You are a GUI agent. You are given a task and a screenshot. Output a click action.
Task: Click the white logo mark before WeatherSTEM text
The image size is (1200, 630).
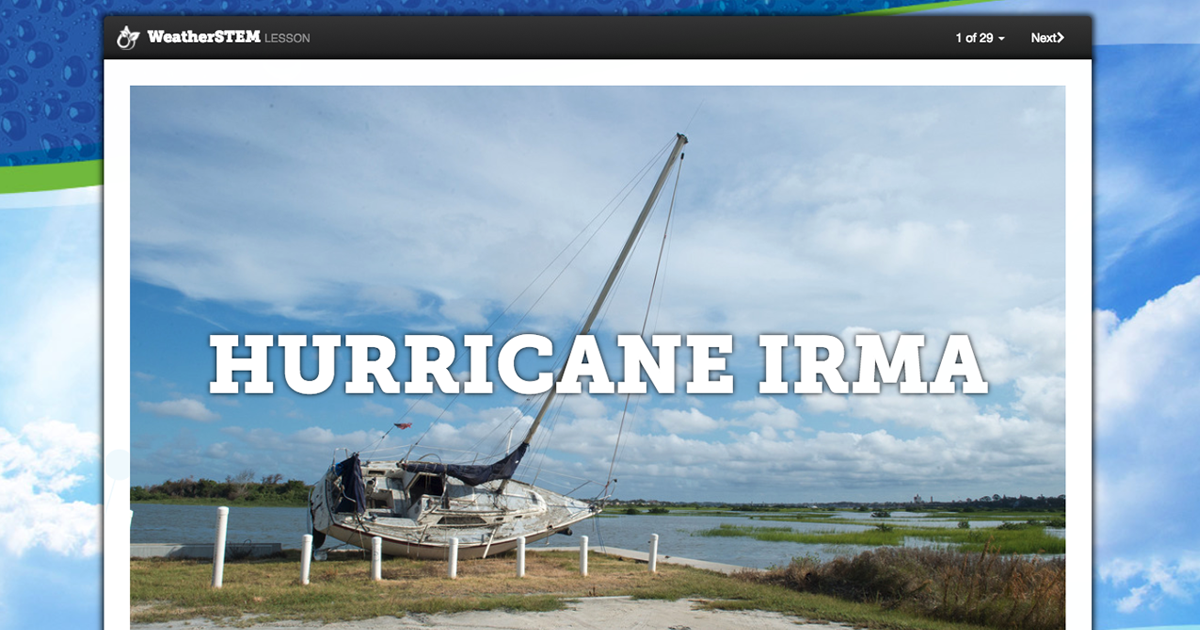point(128,36)
